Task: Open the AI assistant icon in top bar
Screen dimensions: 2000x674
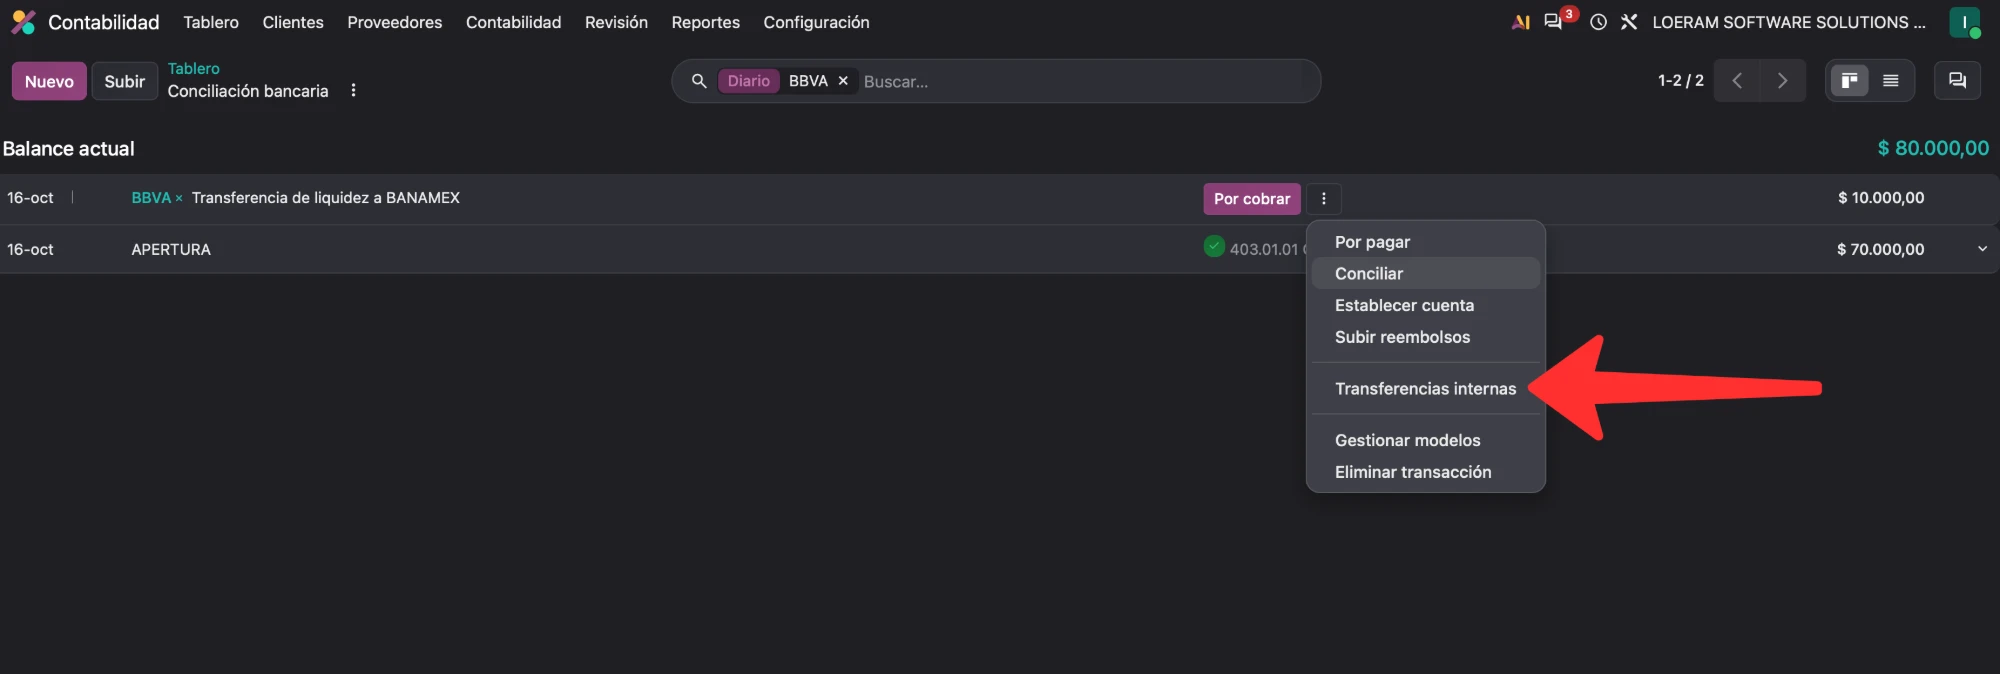Action: 1520,22
